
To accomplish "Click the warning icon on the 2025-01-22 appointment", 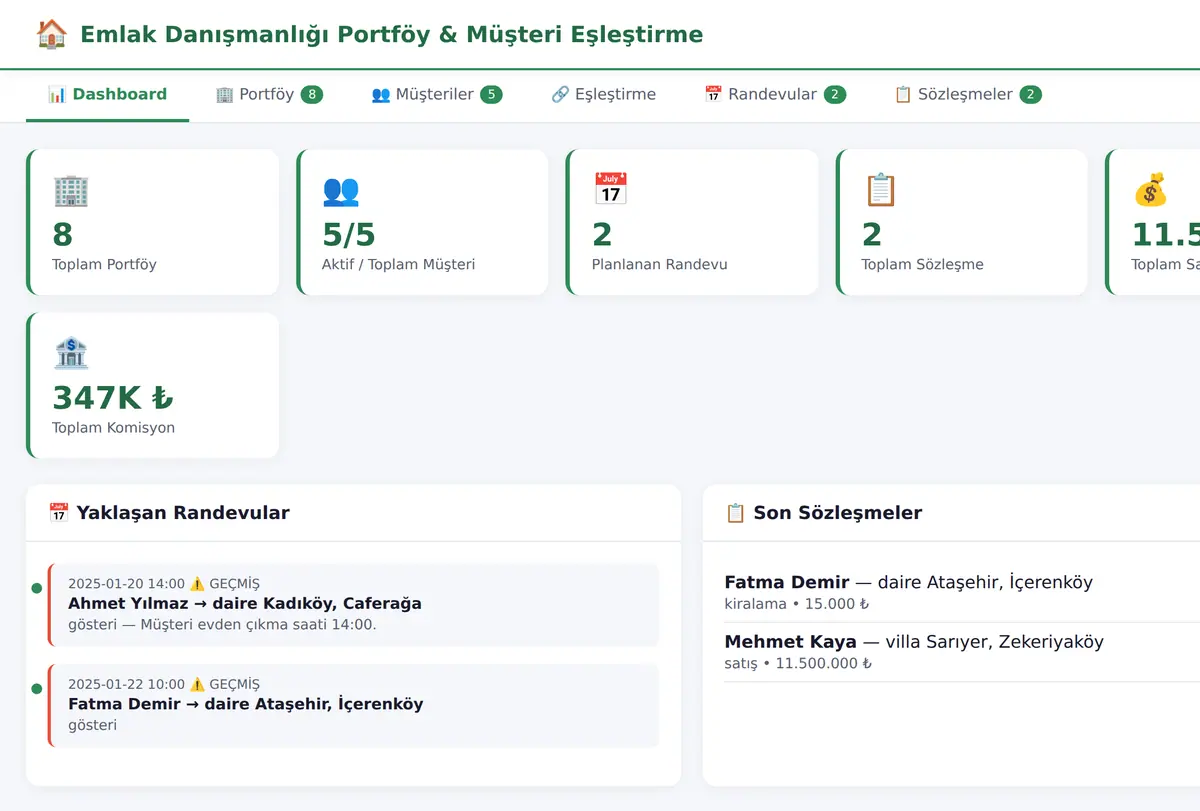I will point(197,684).
